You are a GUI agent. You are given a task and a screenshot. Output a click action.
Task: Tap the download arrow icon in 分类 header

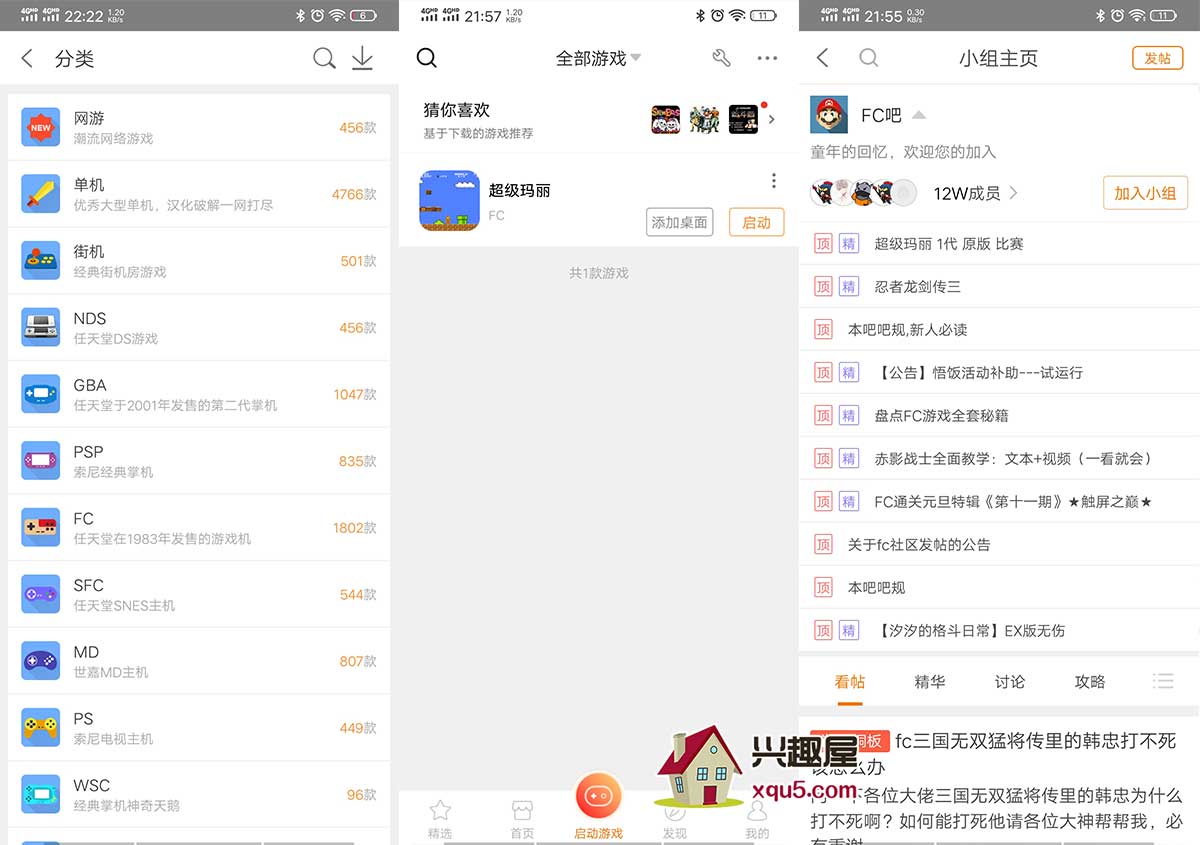click(362, 59)
